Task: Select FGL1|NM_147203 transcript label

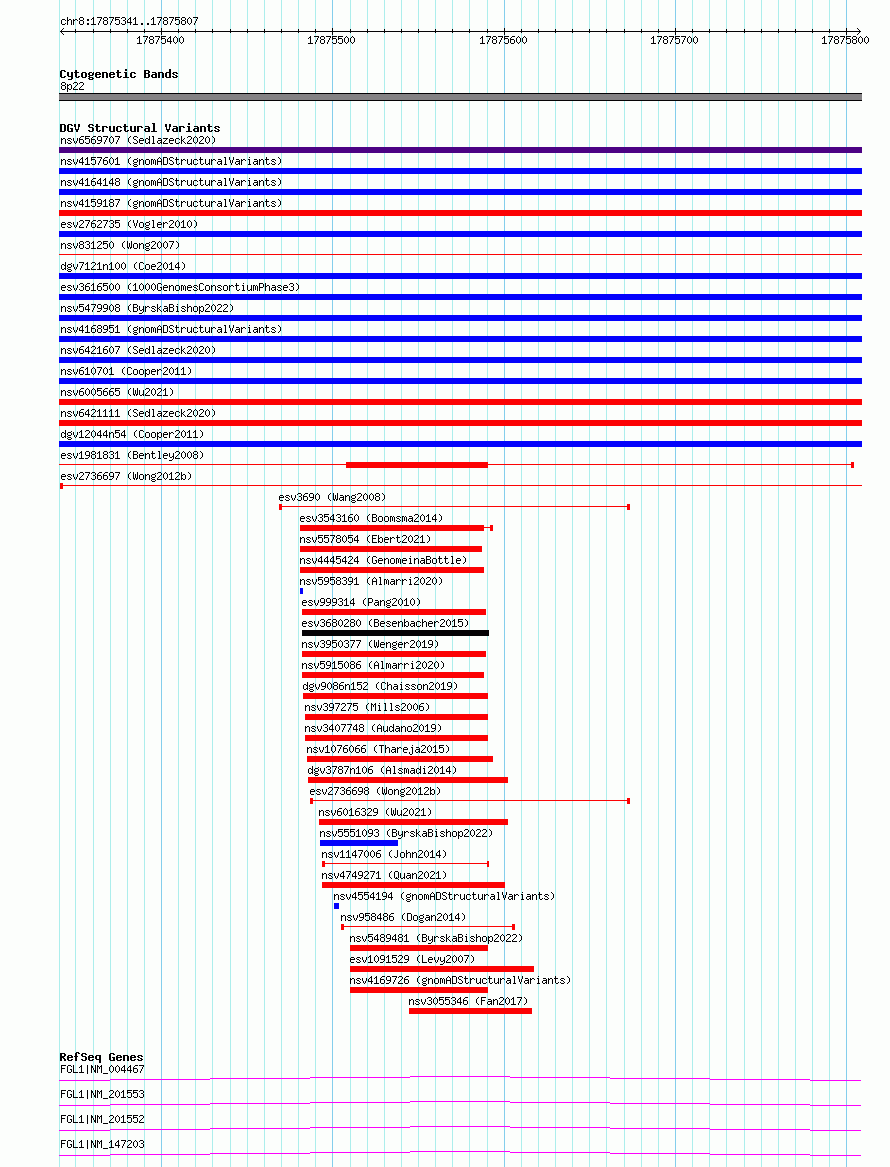Action: [102, 1144]
